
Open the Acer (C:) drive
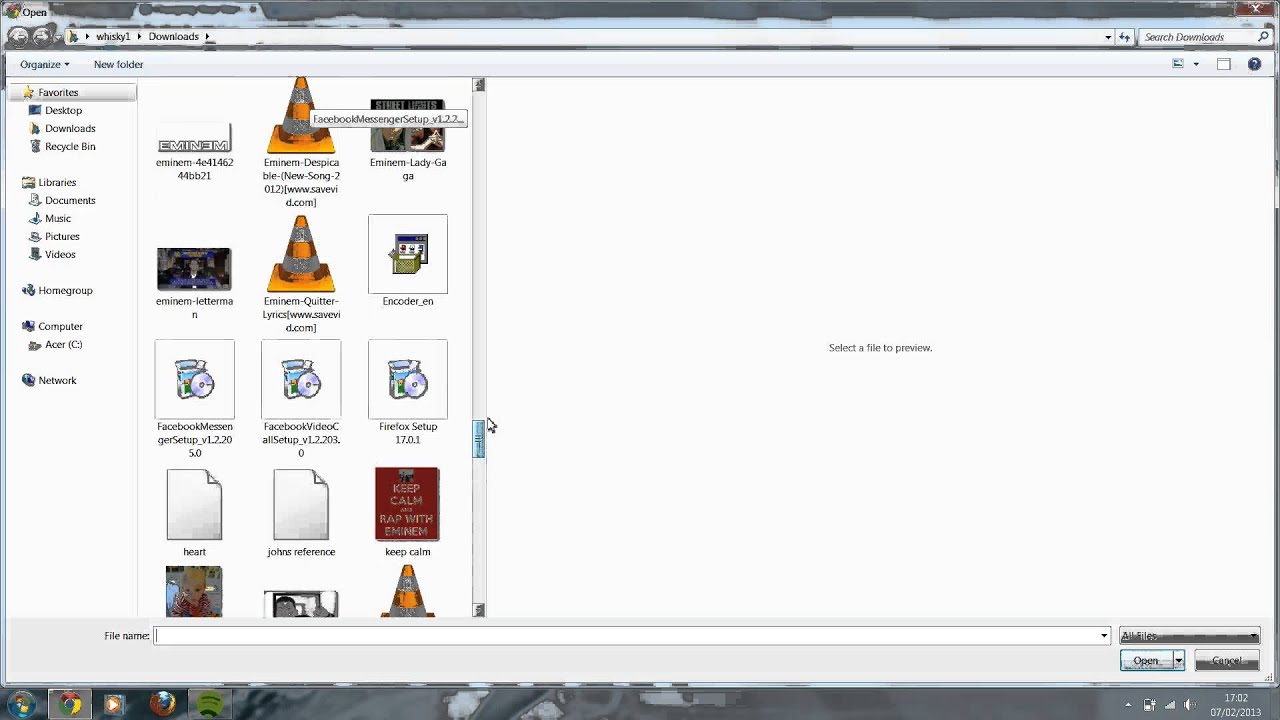[x=63, y=344]
